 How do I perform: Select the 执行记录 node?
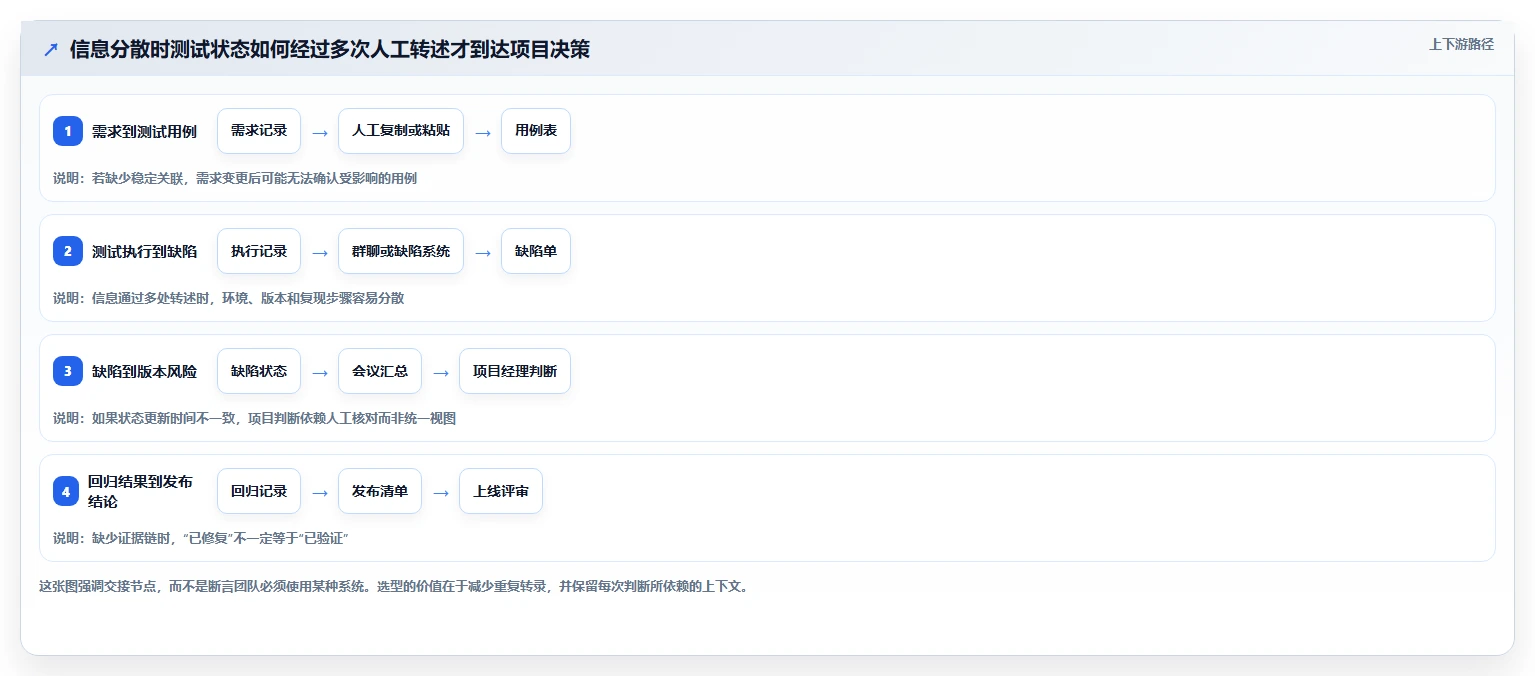(x=259, y=251)
